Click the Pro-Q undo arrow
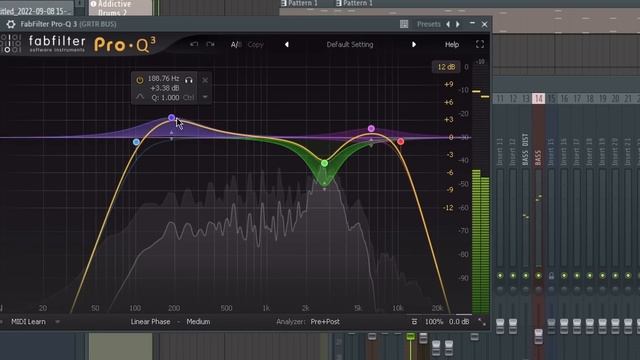640x360 pixels. 194,44
